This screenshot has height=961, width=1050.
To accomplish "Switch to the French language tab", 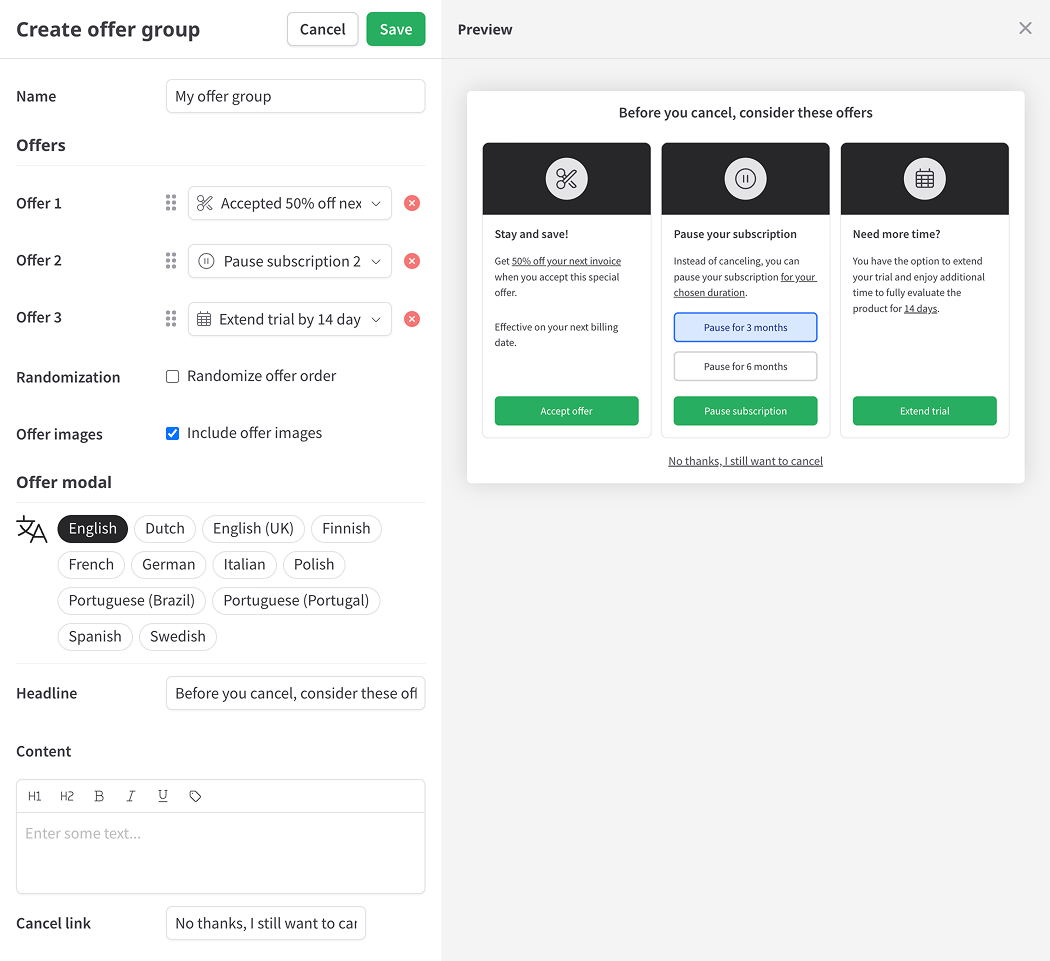I will (91, 564).
